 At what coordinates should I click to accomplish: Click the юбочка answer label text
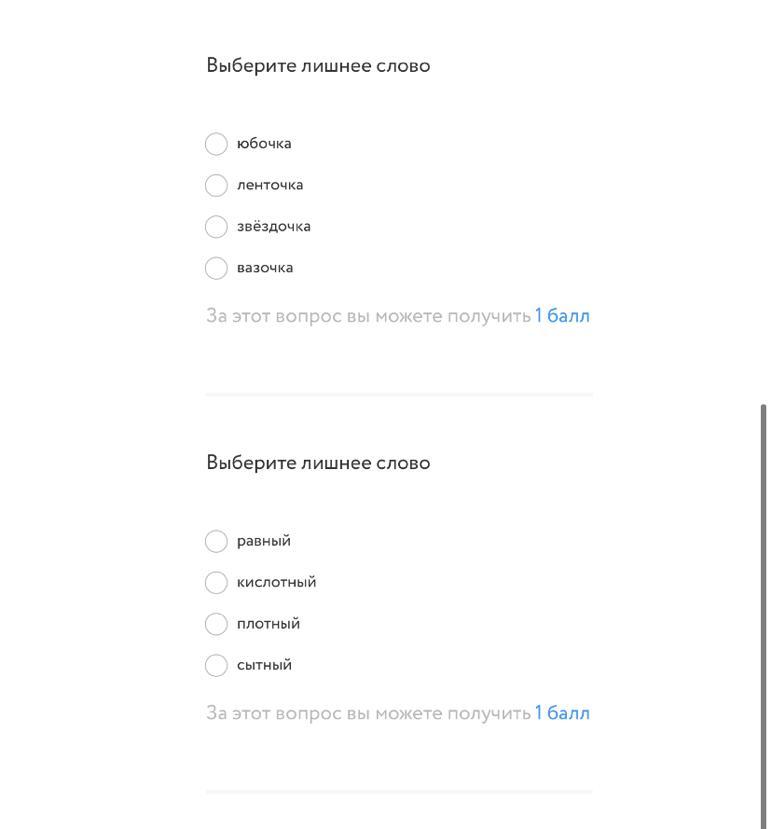(x=264, y=144)
